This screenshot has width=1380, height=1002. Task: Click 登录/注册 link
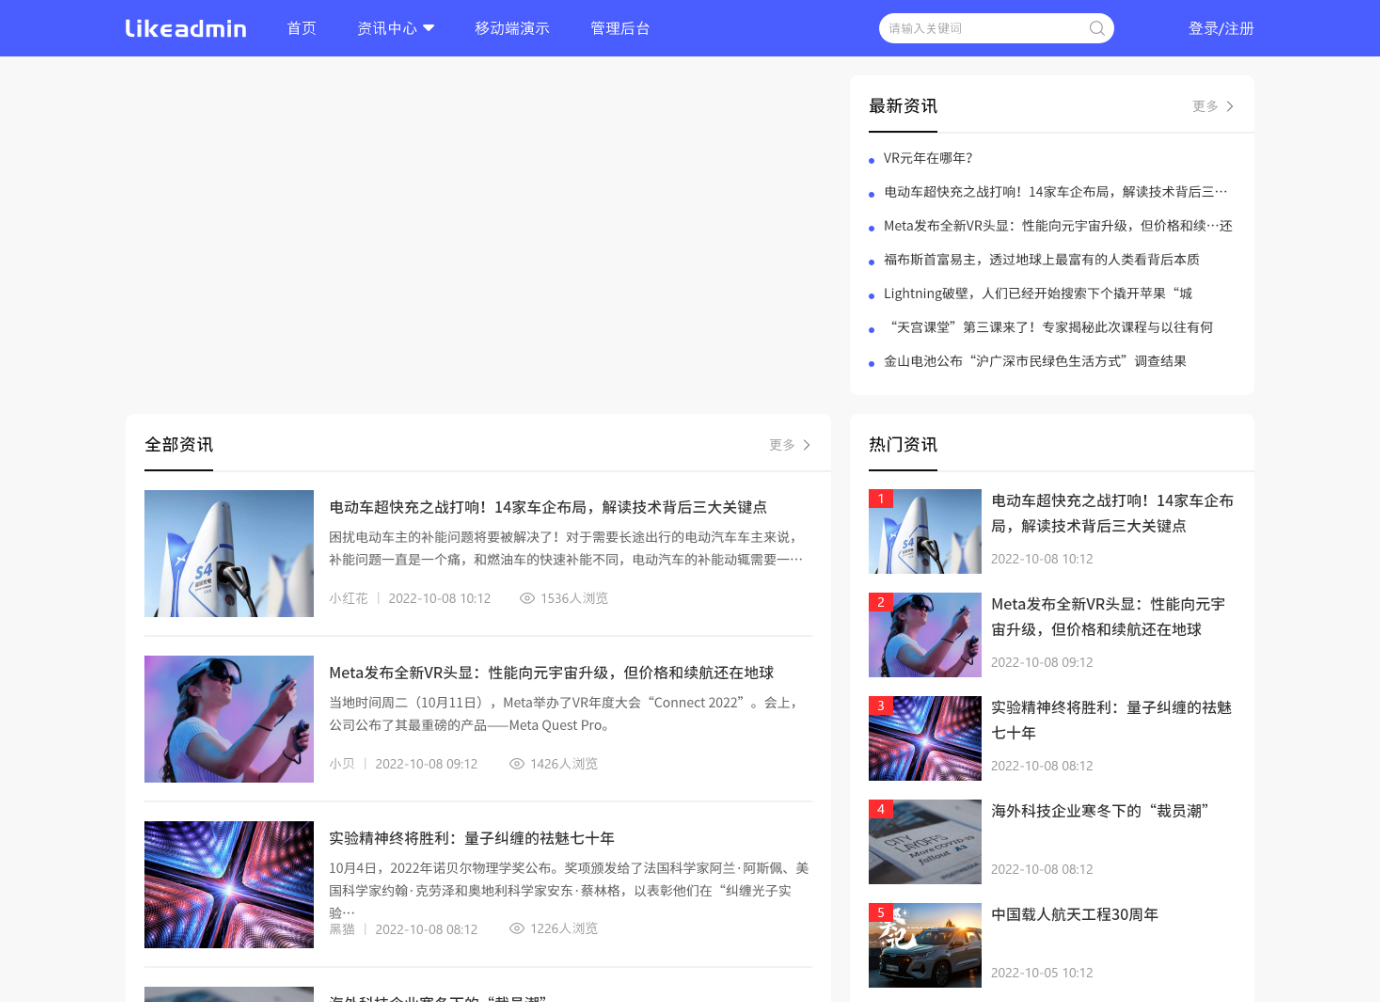(x=1220, y=28)
